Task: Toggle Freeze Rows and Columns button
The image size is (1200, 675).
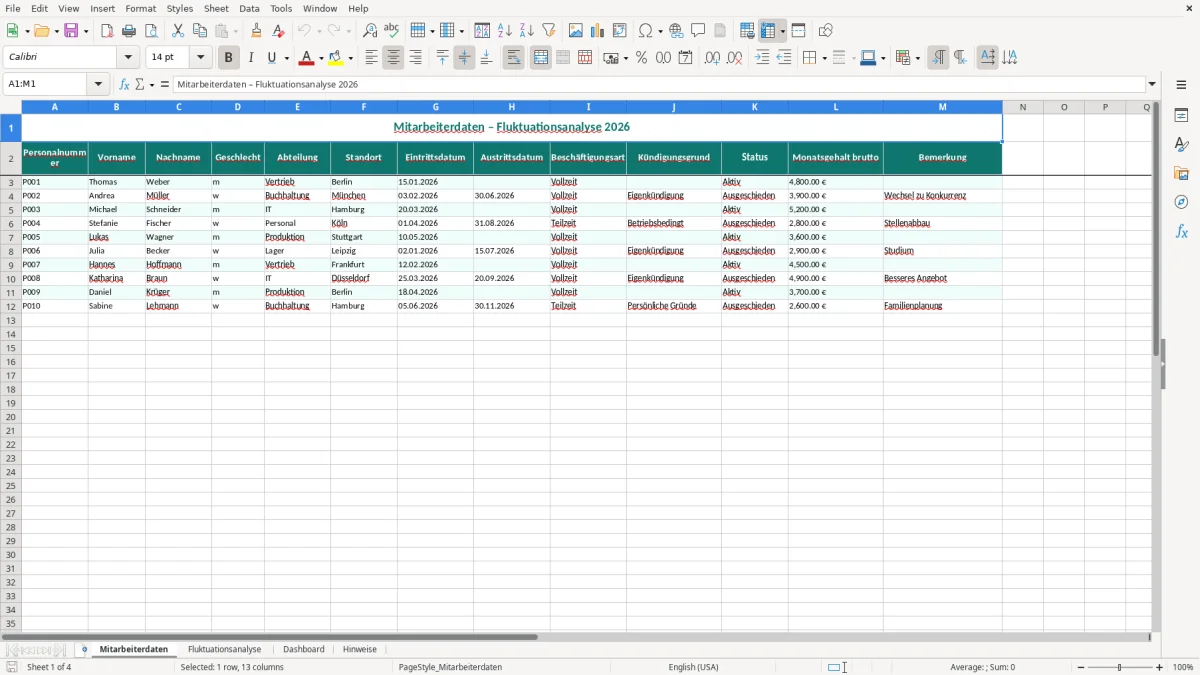Action: tap(767, 31)
